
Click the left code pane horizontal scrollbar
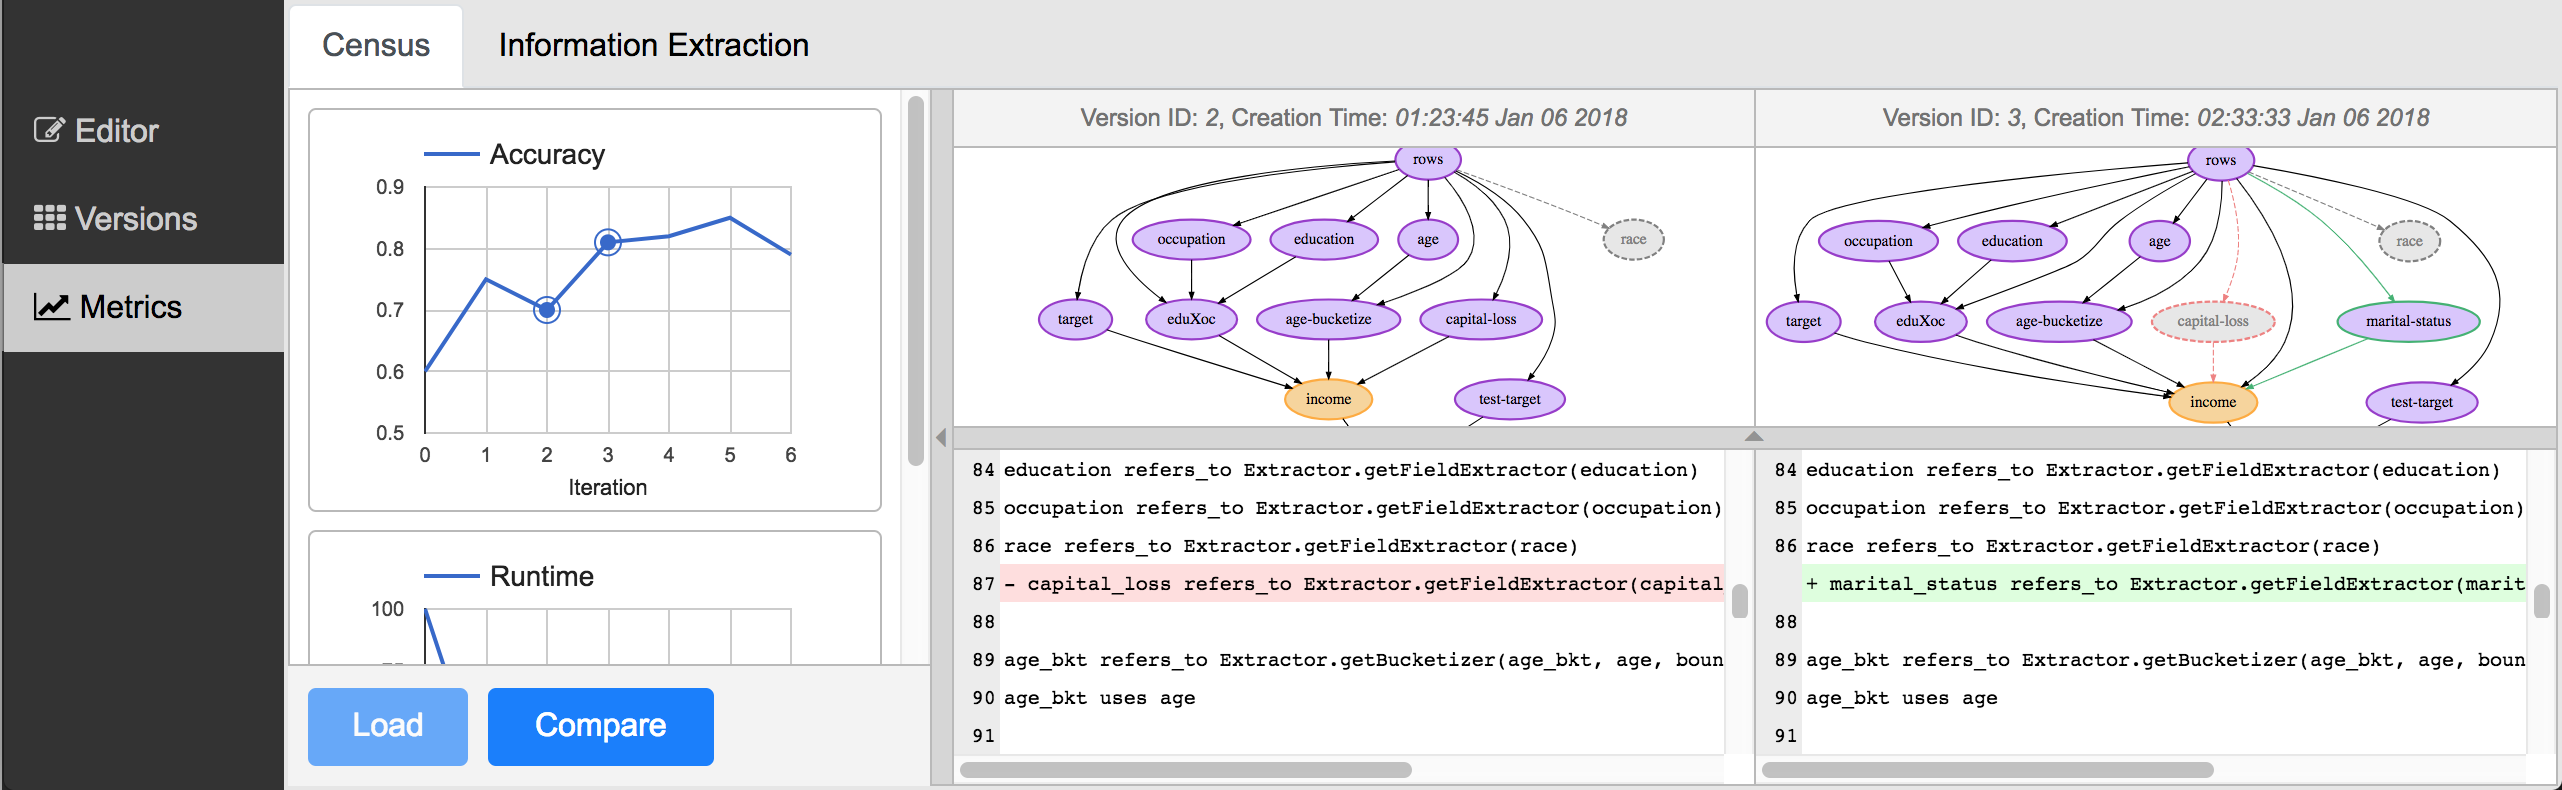point(1185,770)
